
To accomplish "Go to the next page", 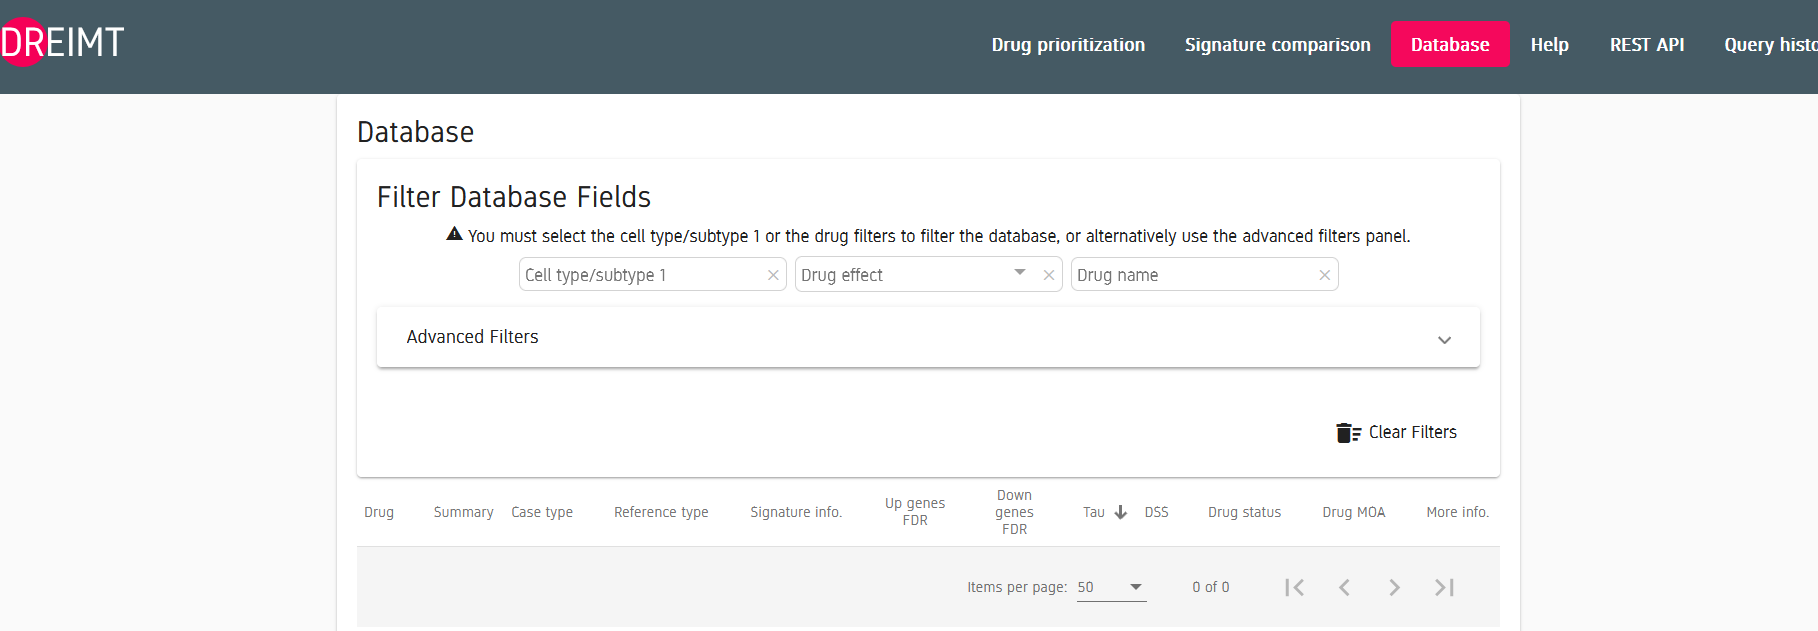I will pos(1394,587).
